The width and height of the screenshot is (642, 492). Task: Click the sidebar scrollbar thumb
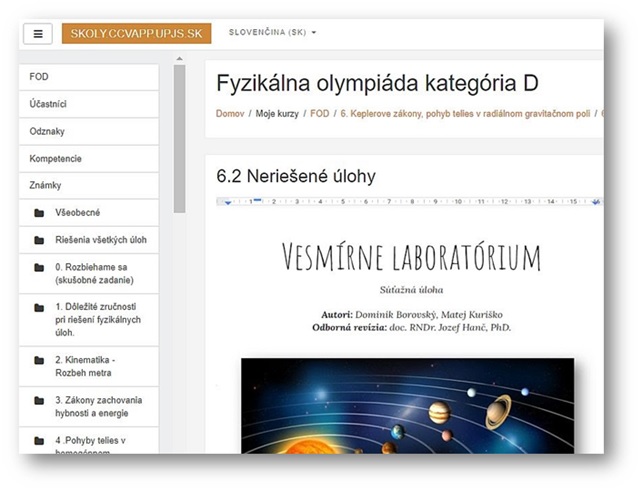point(179,139)
